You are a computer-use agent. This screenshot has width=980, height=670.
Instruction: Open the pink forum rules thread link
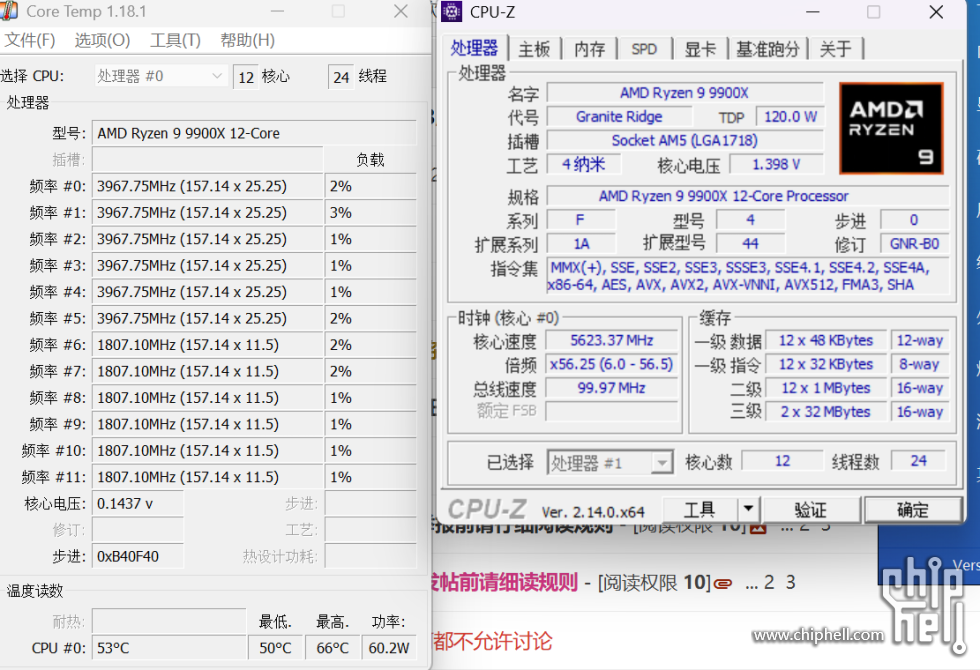pos(505,582)
